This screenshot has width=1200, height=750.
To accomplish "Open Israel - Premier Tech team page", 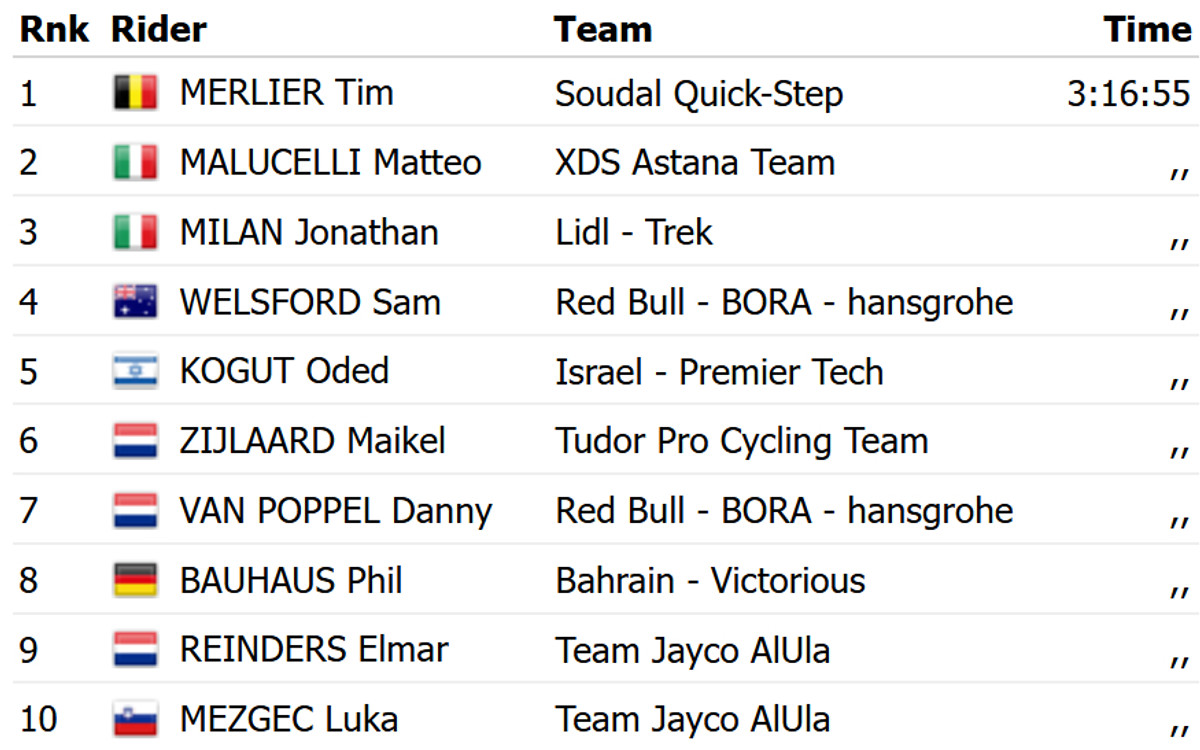I will (719, 372).
